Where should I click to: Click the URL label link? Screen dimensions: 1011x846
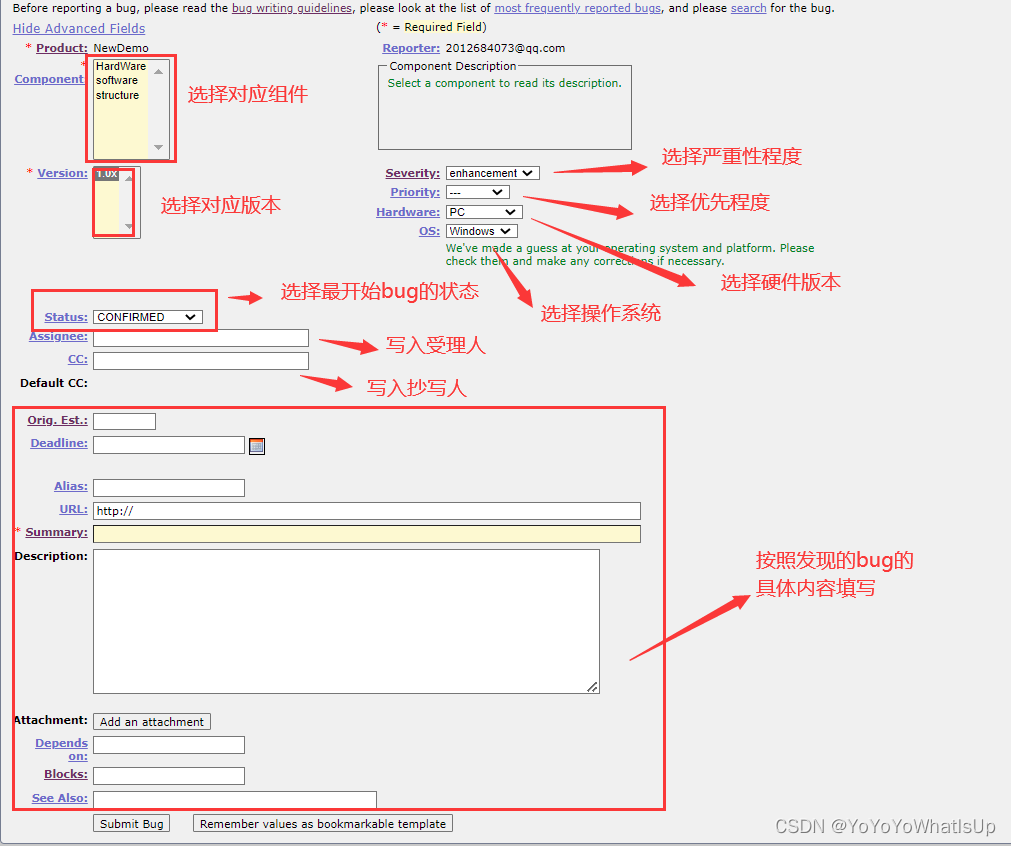pyautogui.click(x=73, y=509)
